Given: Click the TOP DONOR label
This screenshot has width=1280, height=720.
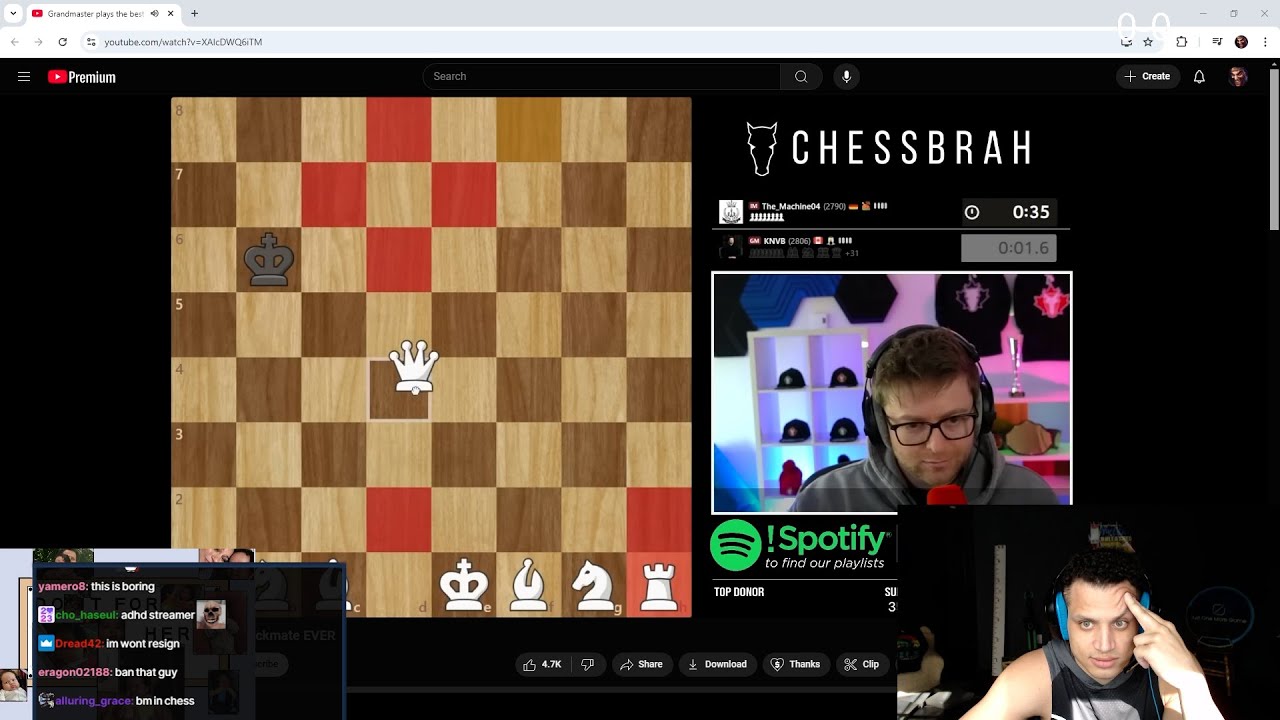Looking at the screenshot, I should point(739,592).
